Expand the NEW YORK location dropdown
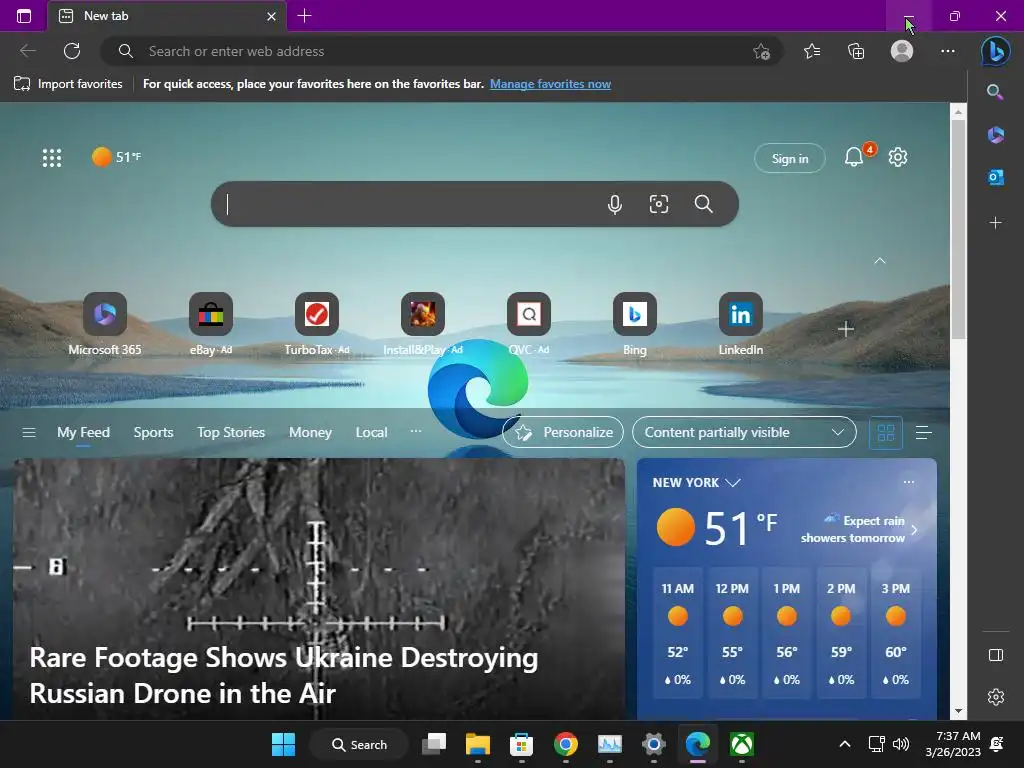The height and width of the screenshot is (768, 1024). [x=696, y=483]
